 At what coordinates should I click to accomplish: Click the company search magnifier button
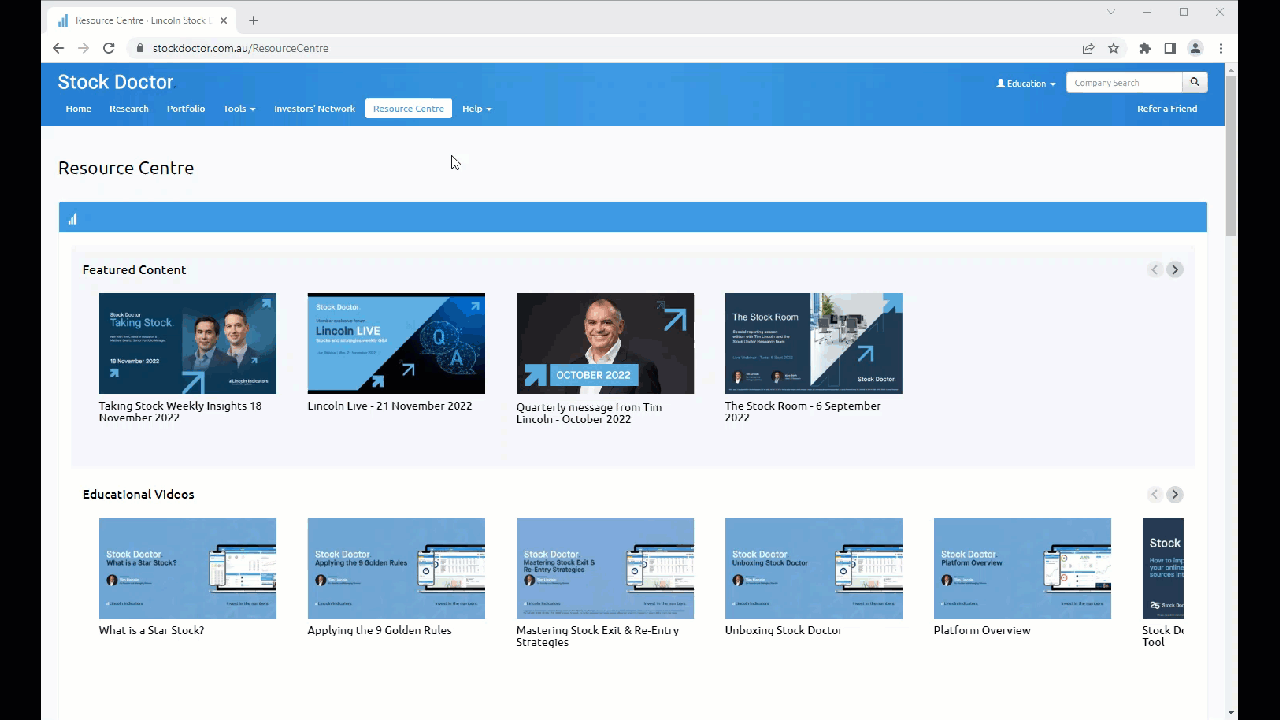click(x=1194, y=83)
